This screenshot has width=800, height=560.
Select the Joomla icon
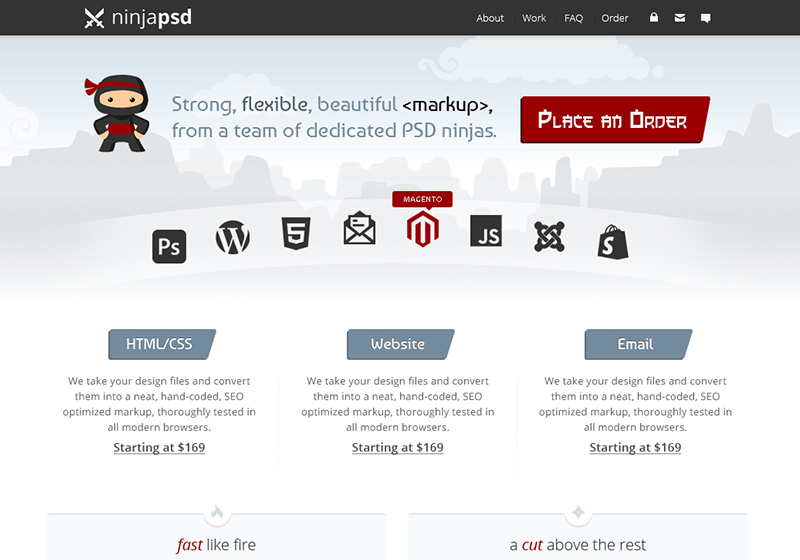tap(549, 237)
